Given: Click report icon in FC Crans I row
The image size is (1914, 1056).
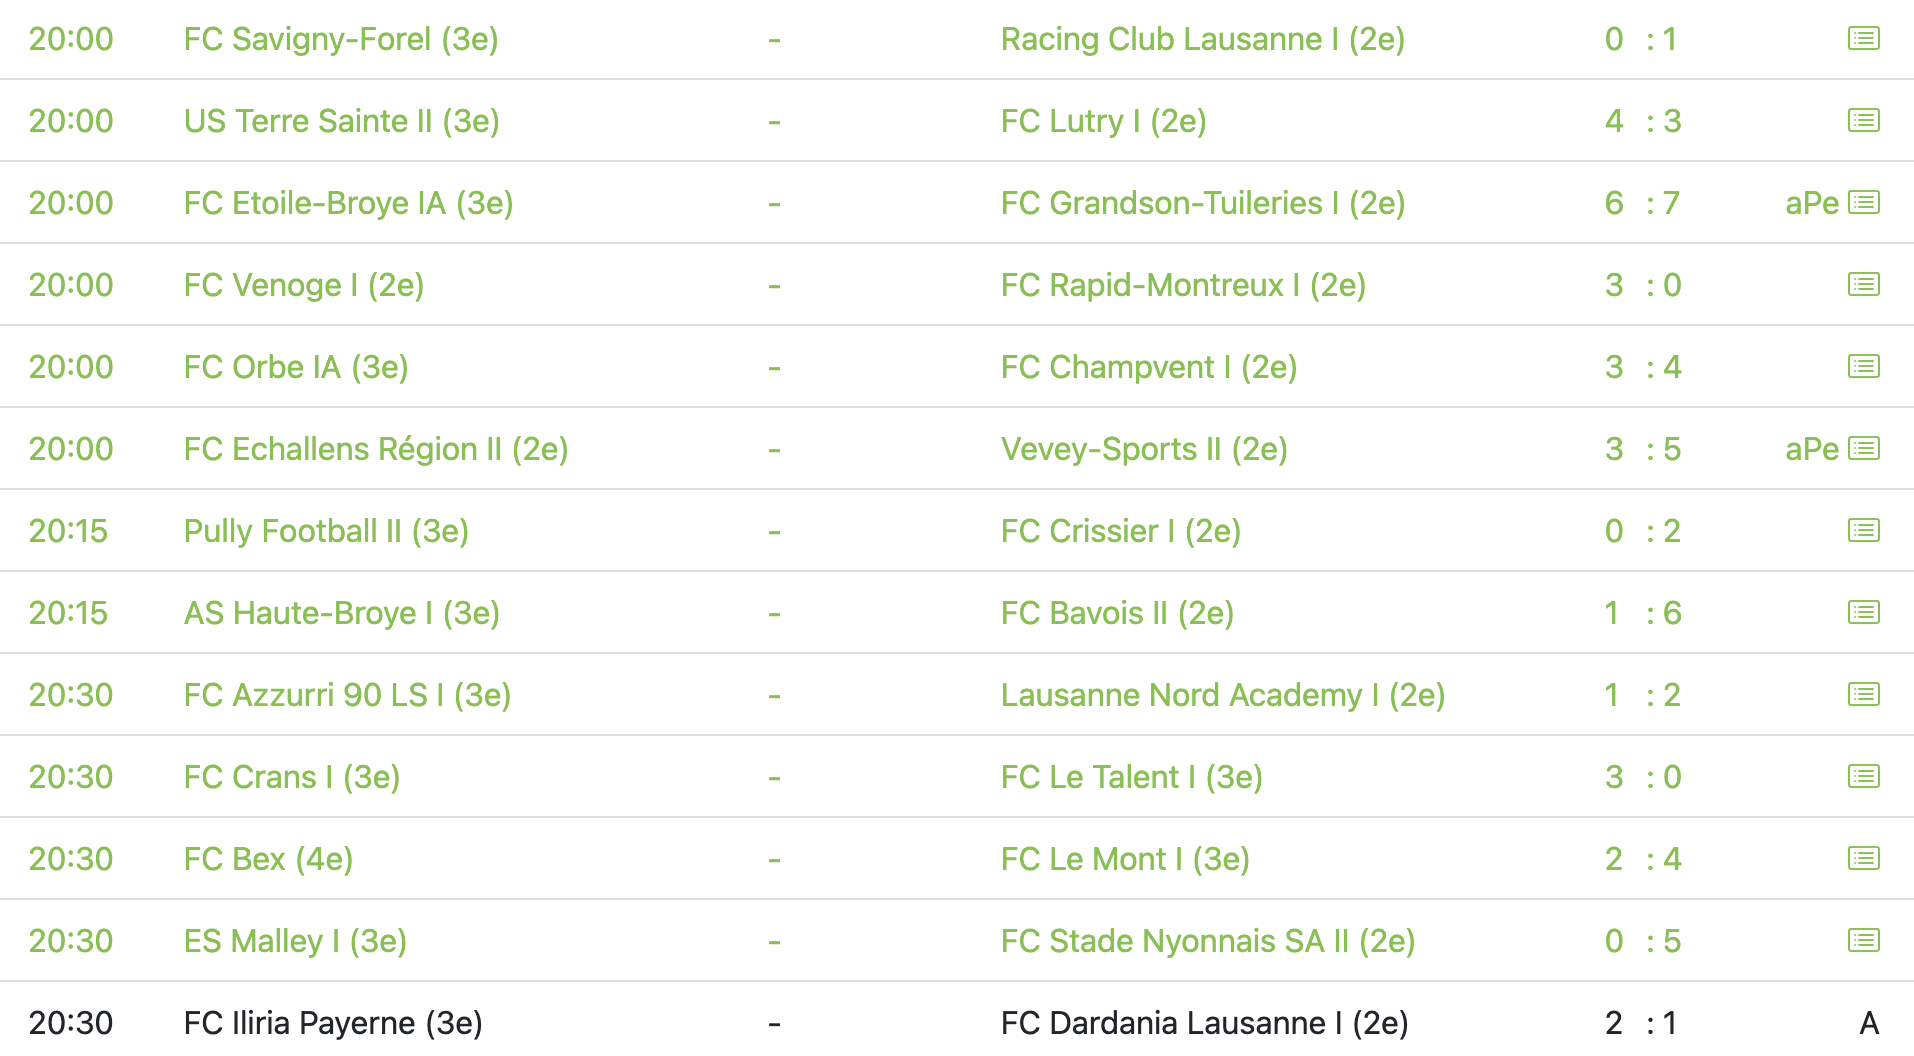Looking at the screenshot, I should (x=1863, y=777).
